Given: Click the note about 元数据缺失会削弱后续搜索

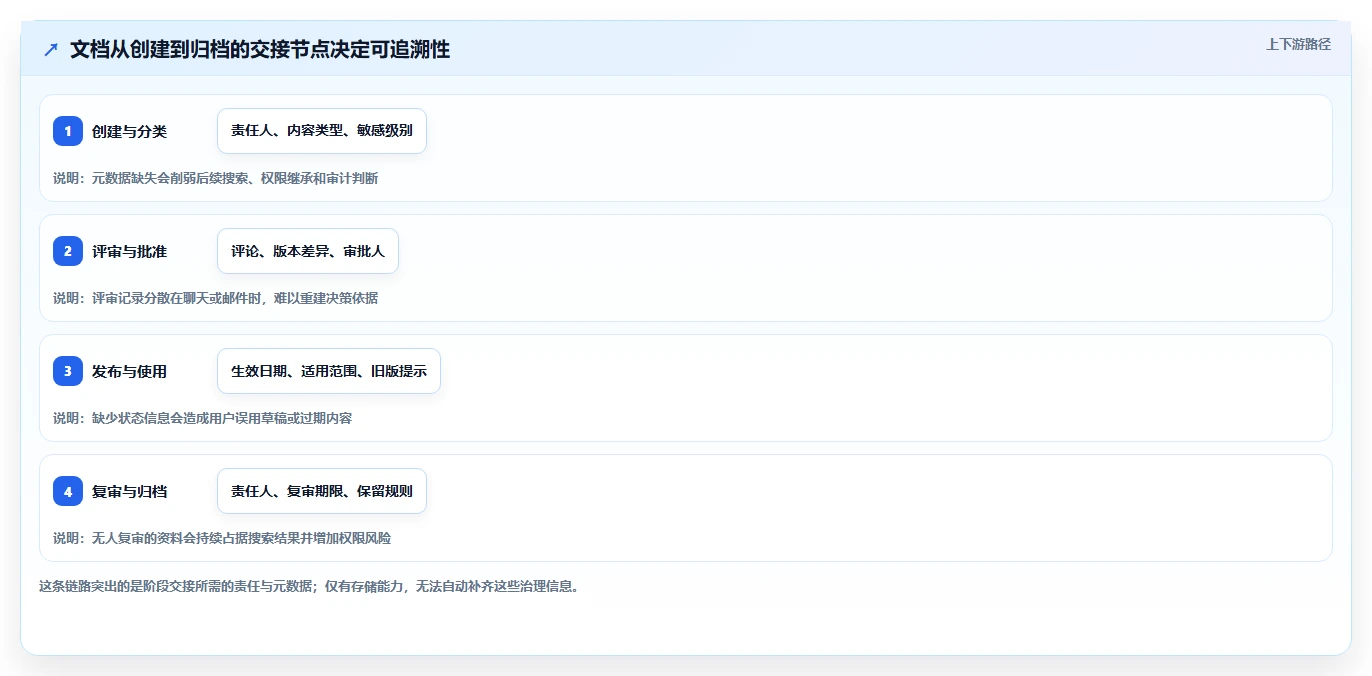Looking at the screenshot, I should (x=215, y=178).
